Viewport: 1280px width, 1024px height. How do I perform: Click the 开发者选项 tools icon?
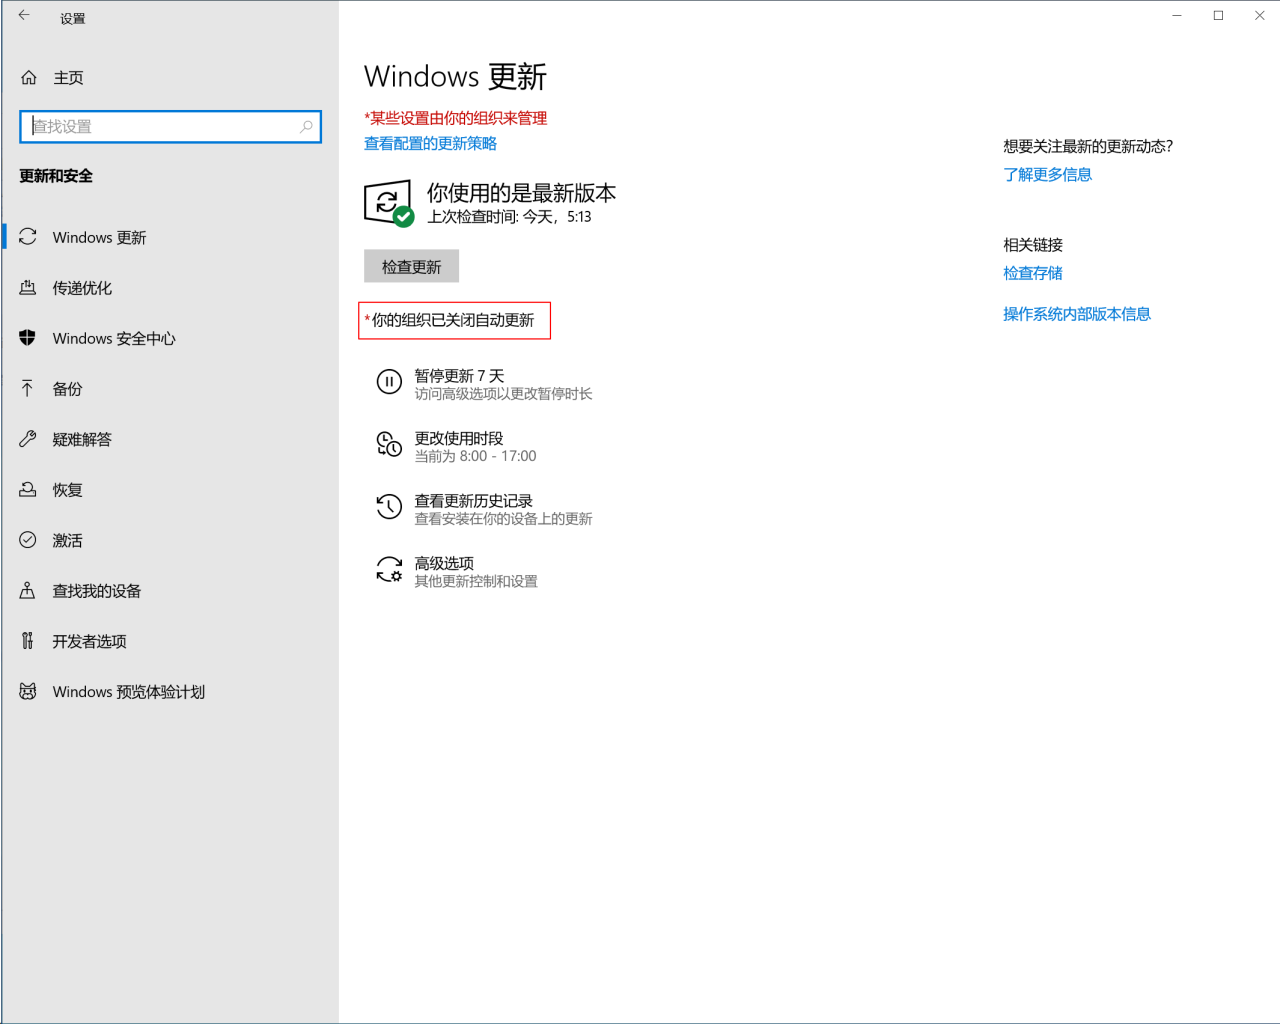point(28,641)
